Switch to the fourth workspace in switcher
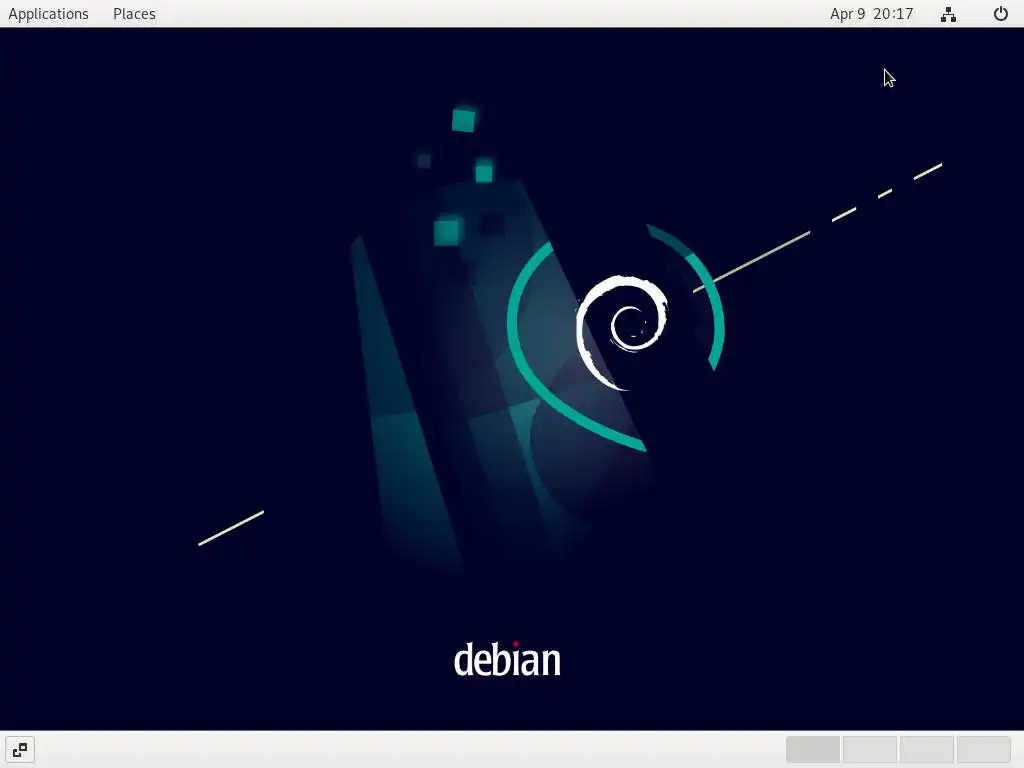The height and width of the screenshot is (768, 1024). click(983, 750)
